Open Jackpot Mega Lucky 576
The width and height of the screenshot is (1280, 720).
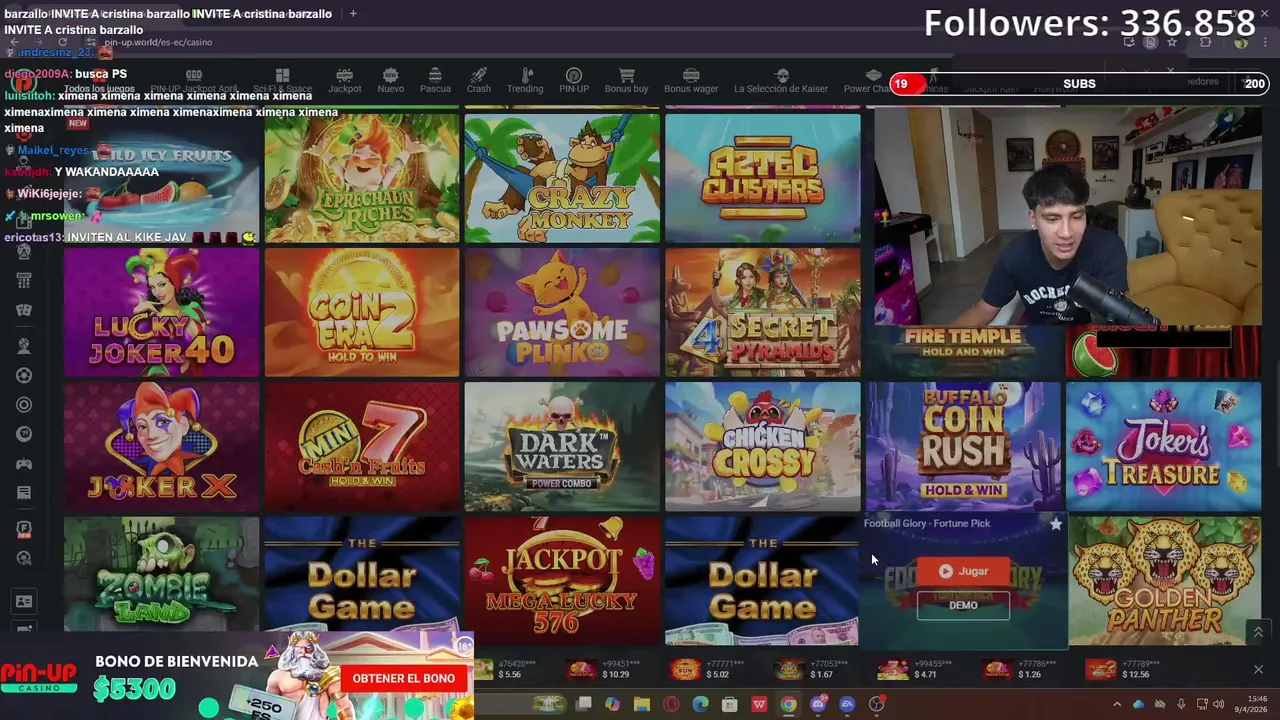pos(562,580)
